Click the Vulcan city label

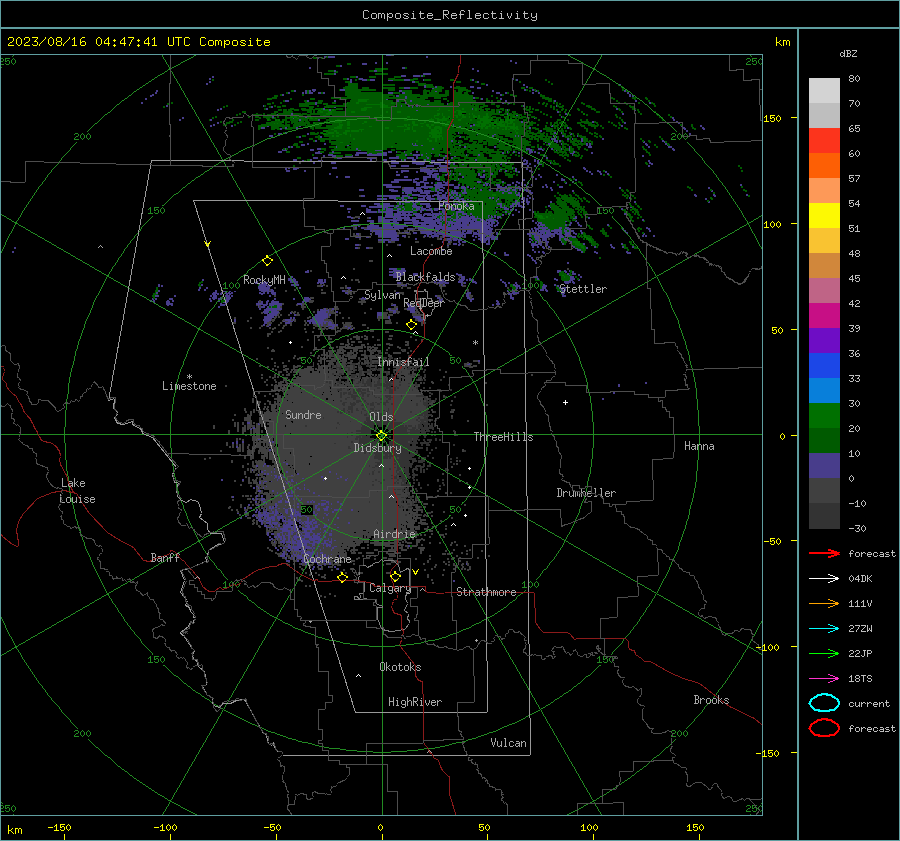point(508,743)
